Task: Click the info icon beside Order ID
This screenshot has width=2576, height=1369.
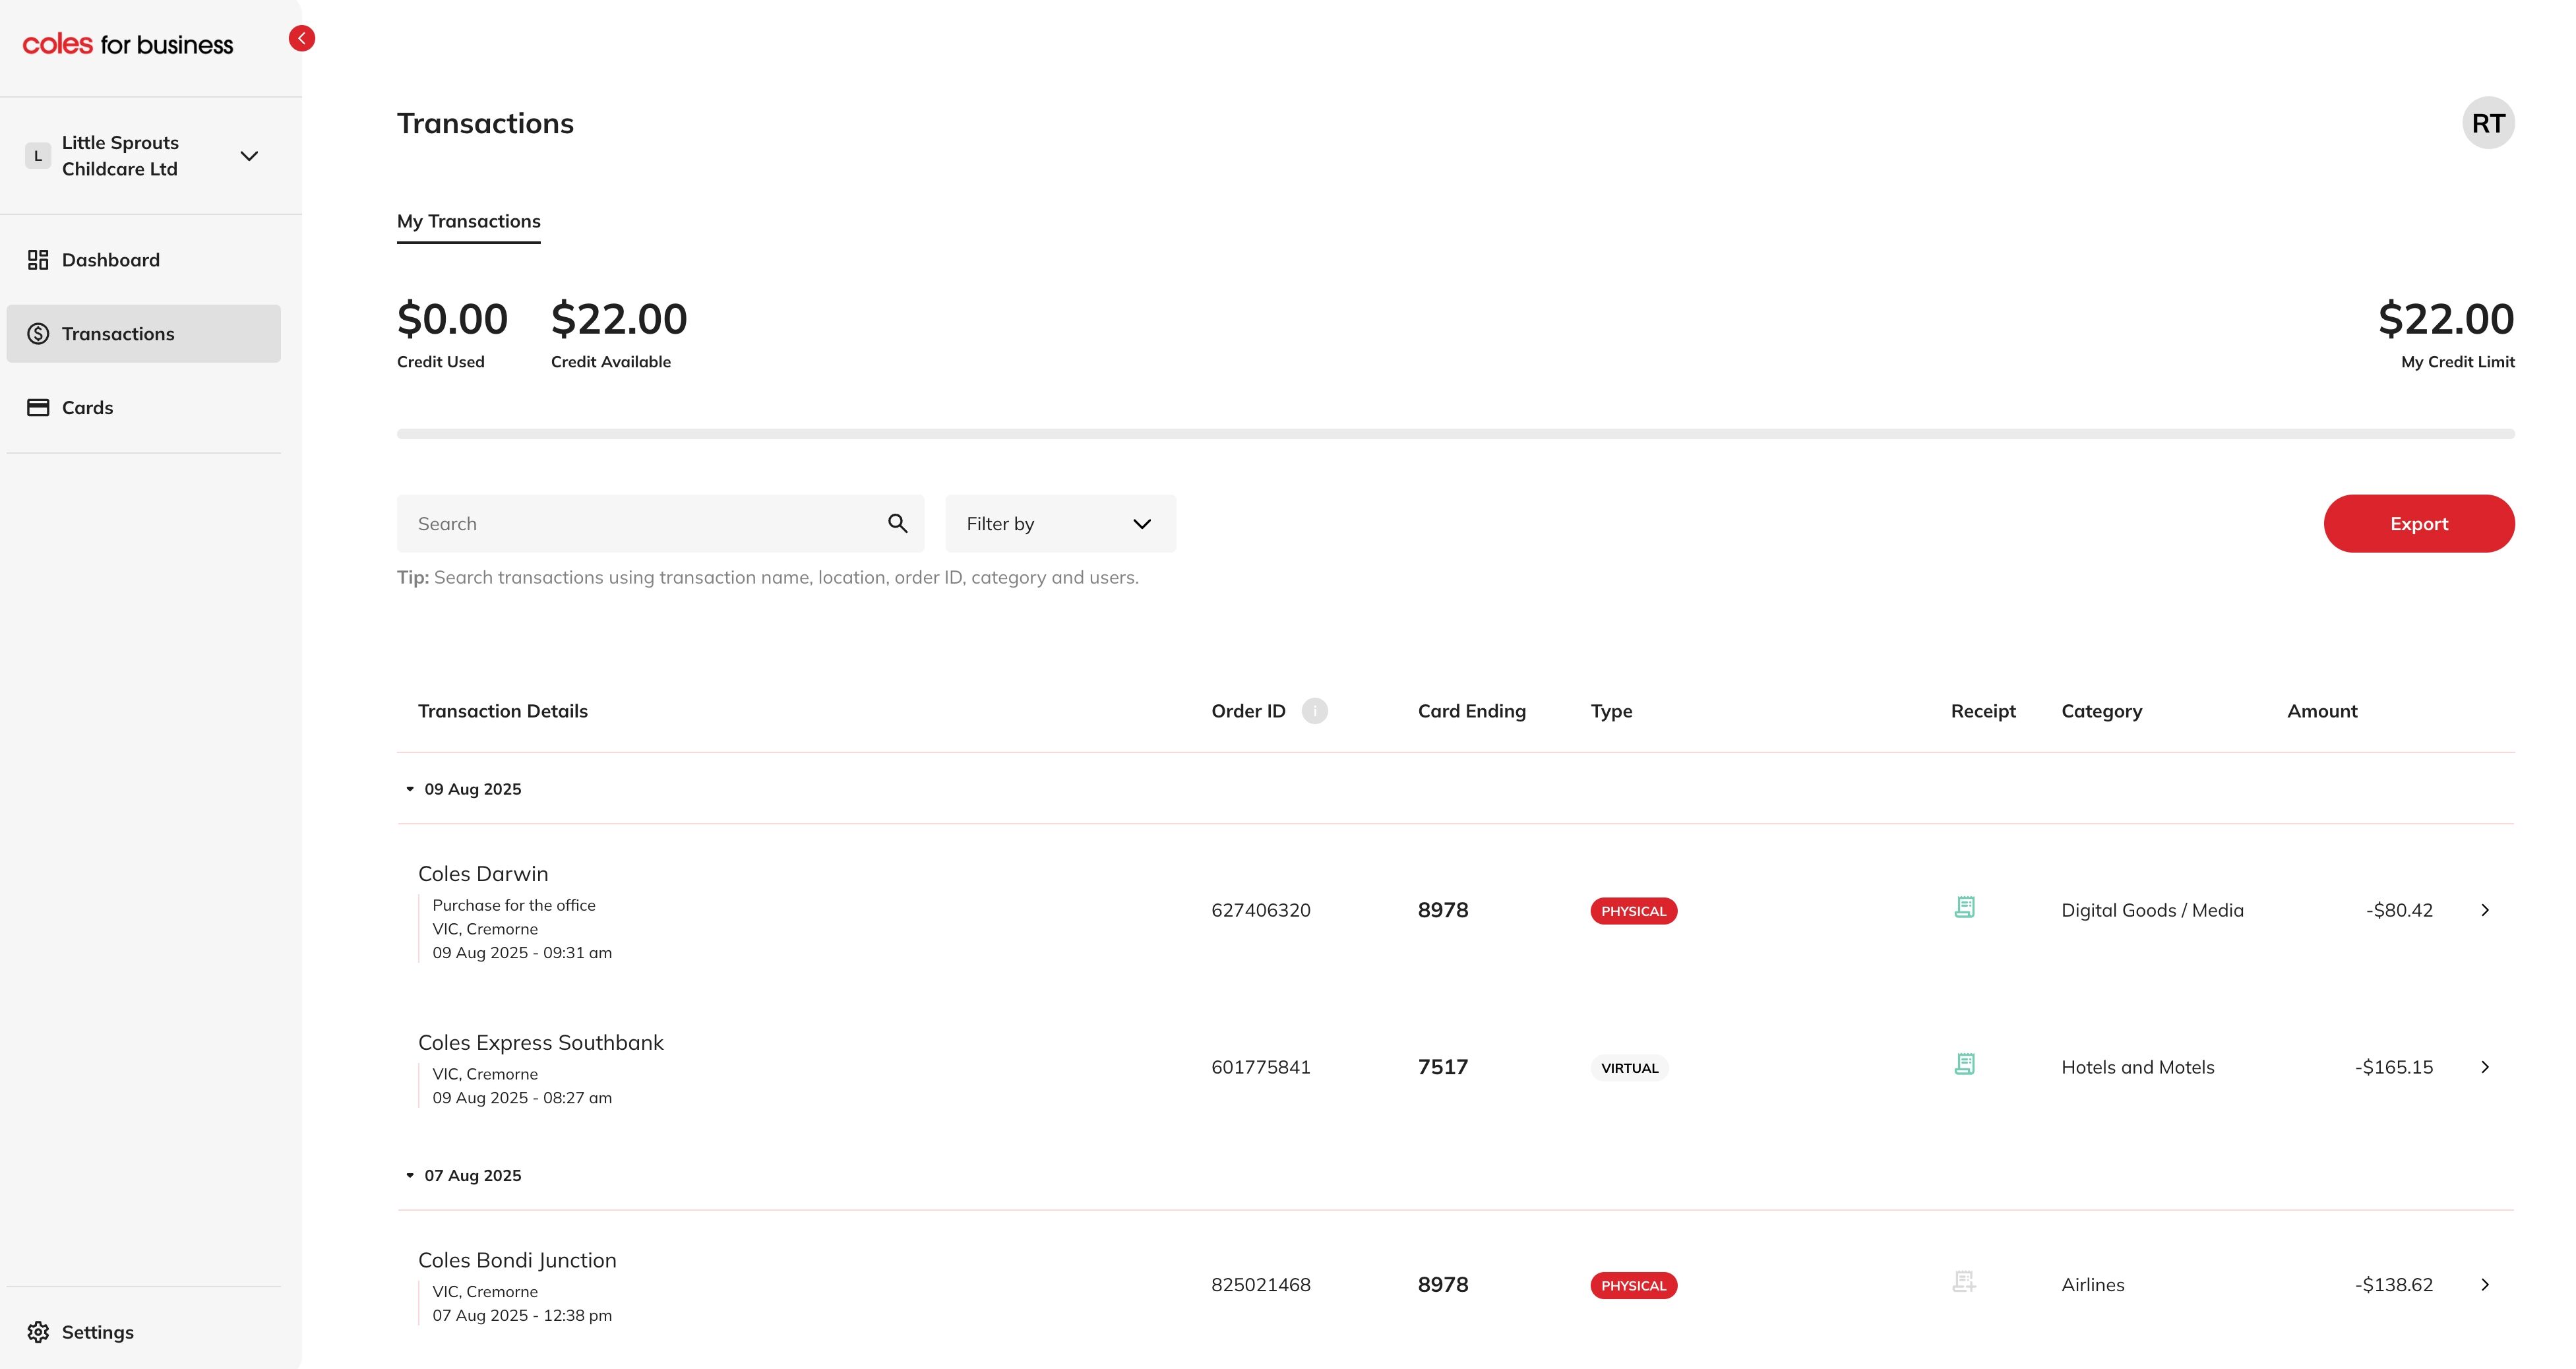Action: point(1315,711)
